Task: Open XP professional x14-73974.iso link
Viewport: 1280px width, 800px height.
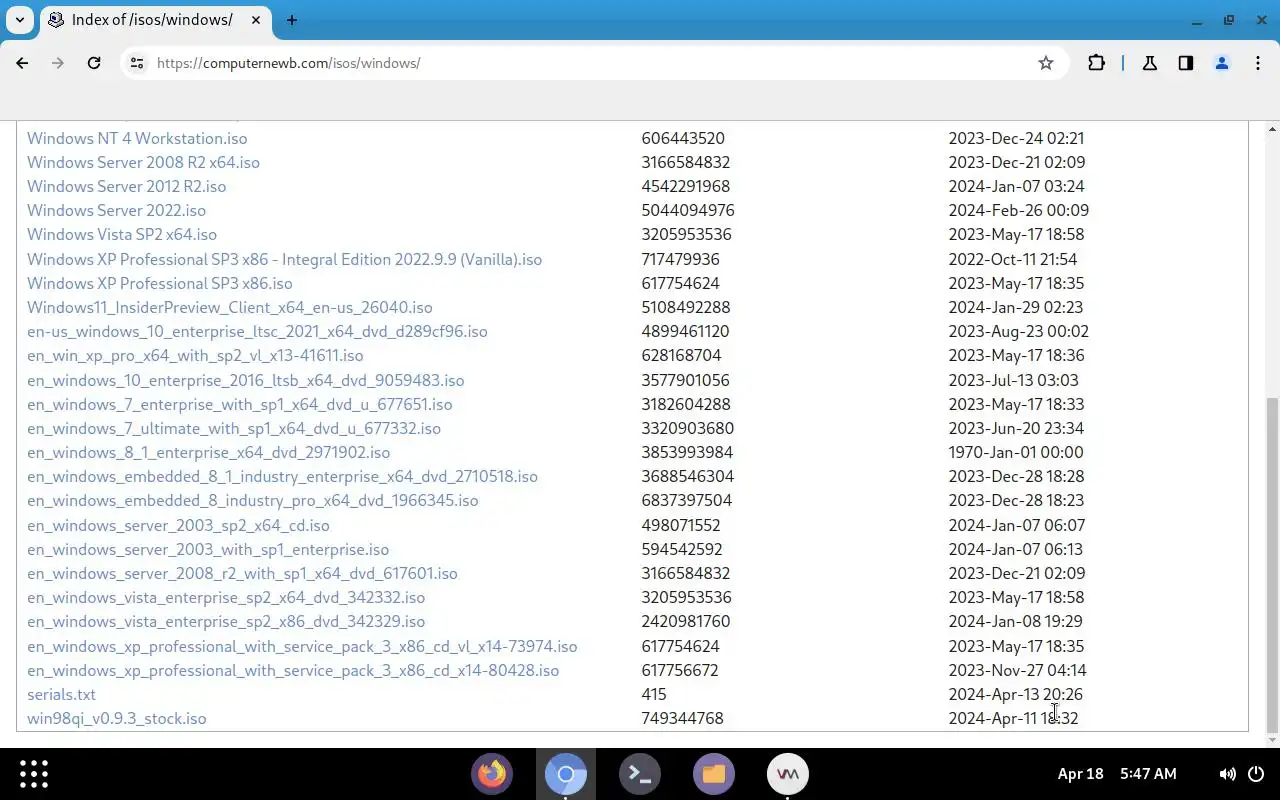Action: point(302,646)
